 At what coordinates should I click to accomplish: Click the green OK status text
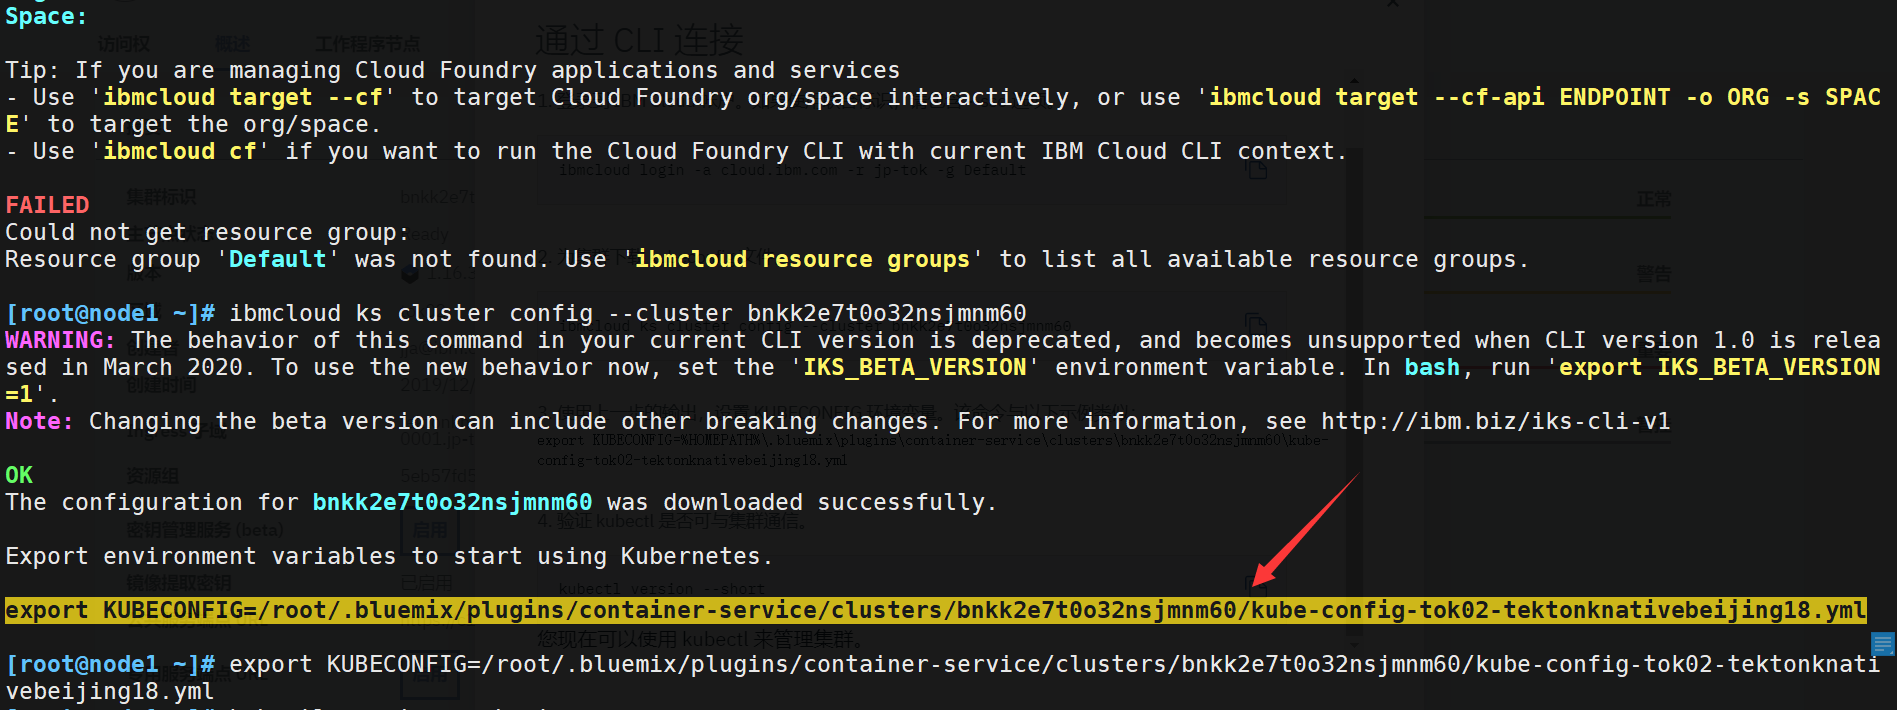pos(19,475)
